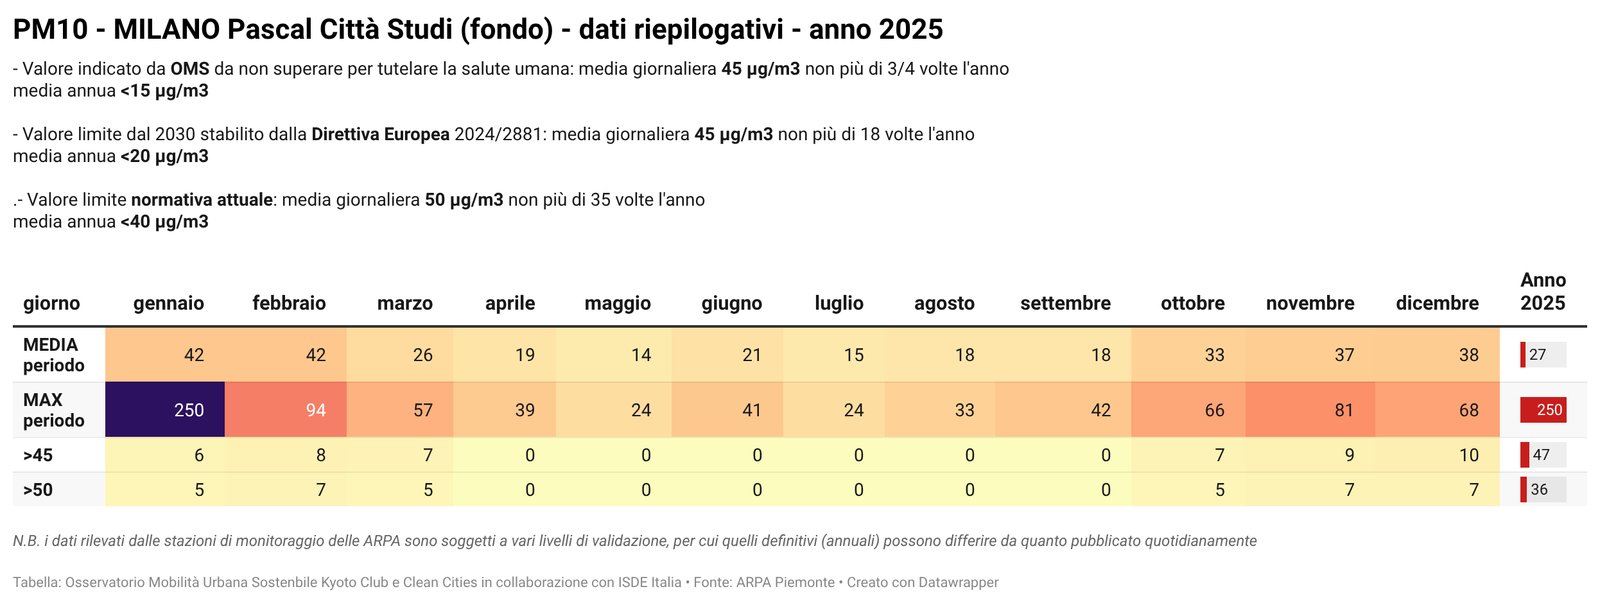Screen dimensions: 1600x604
Task: Click the Anno 2025 column header
Action: click(1543, 291)
